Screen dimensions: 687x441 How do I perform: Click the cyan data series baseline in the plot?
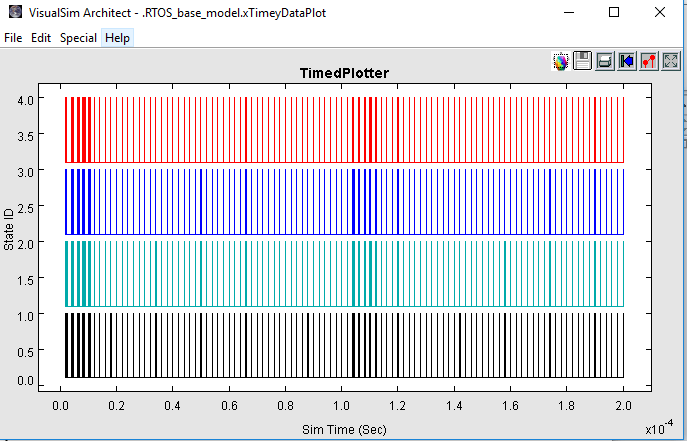[400, 306]
